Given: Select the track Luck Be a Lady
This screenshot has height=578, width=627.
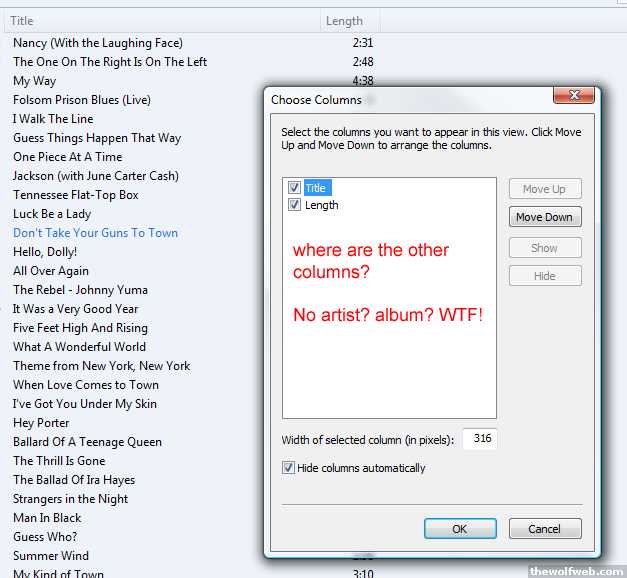Looking at the screenshot, I should pos(52,214).
